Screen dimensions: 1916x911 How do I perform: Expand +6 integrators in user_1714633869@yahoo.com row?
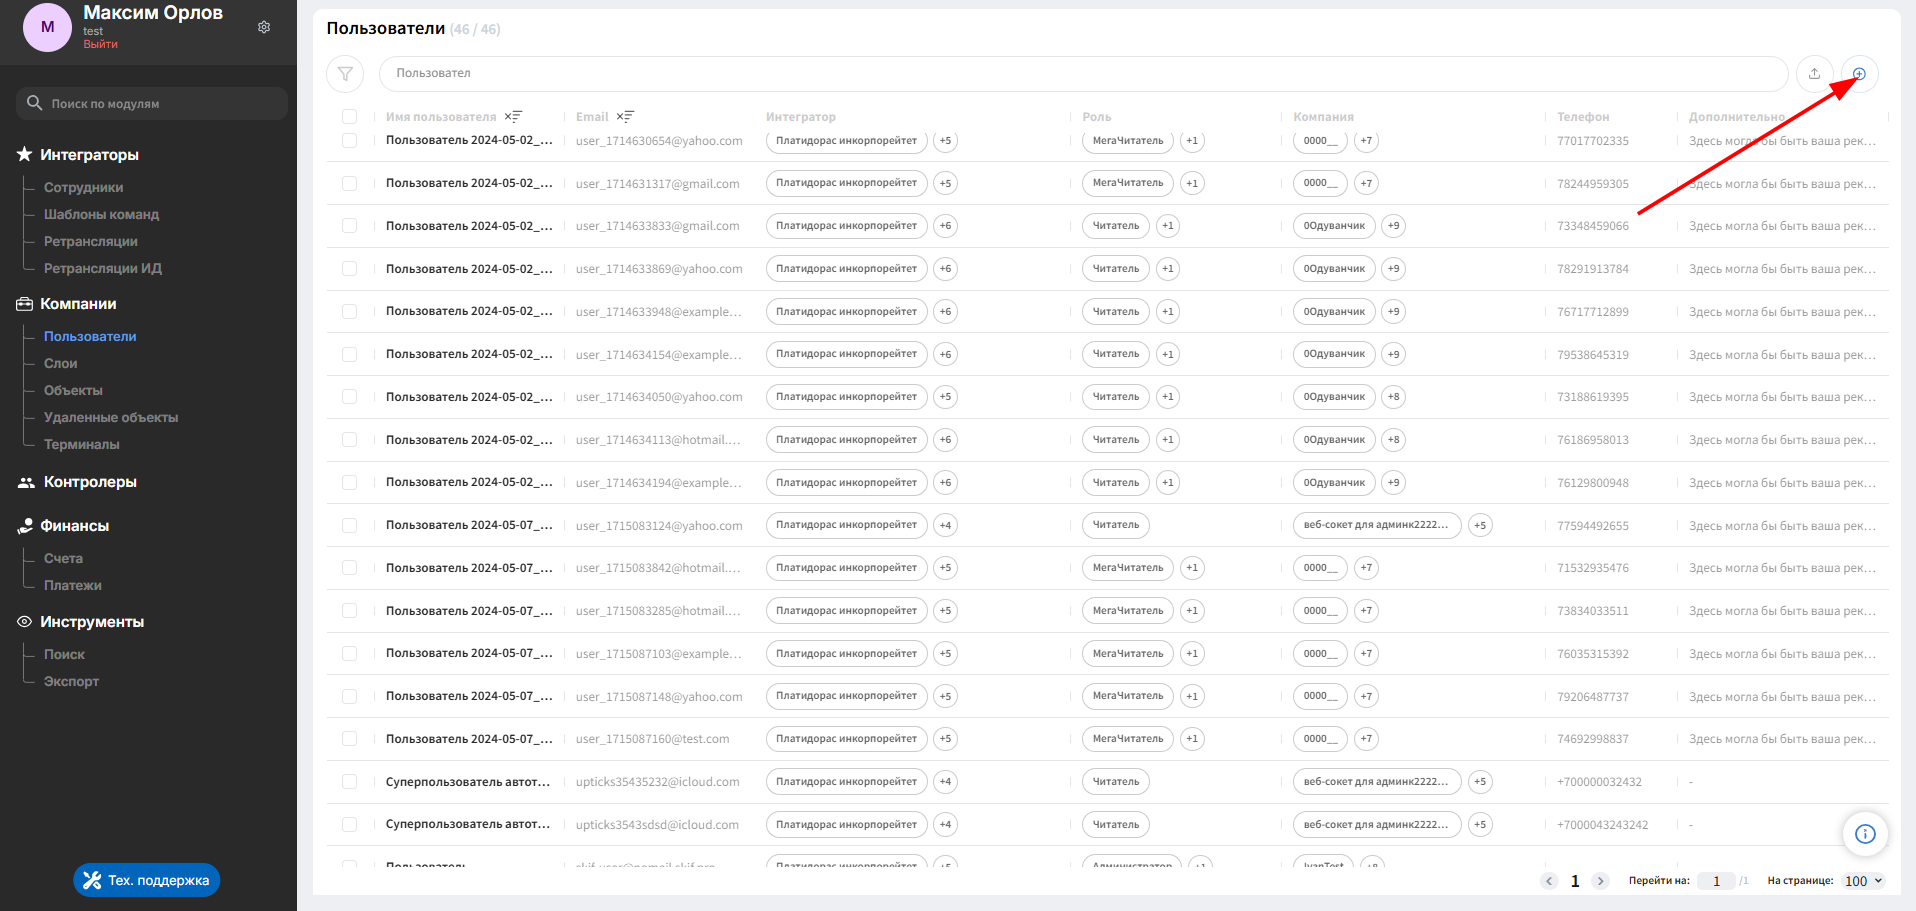(x=945, y=269)
